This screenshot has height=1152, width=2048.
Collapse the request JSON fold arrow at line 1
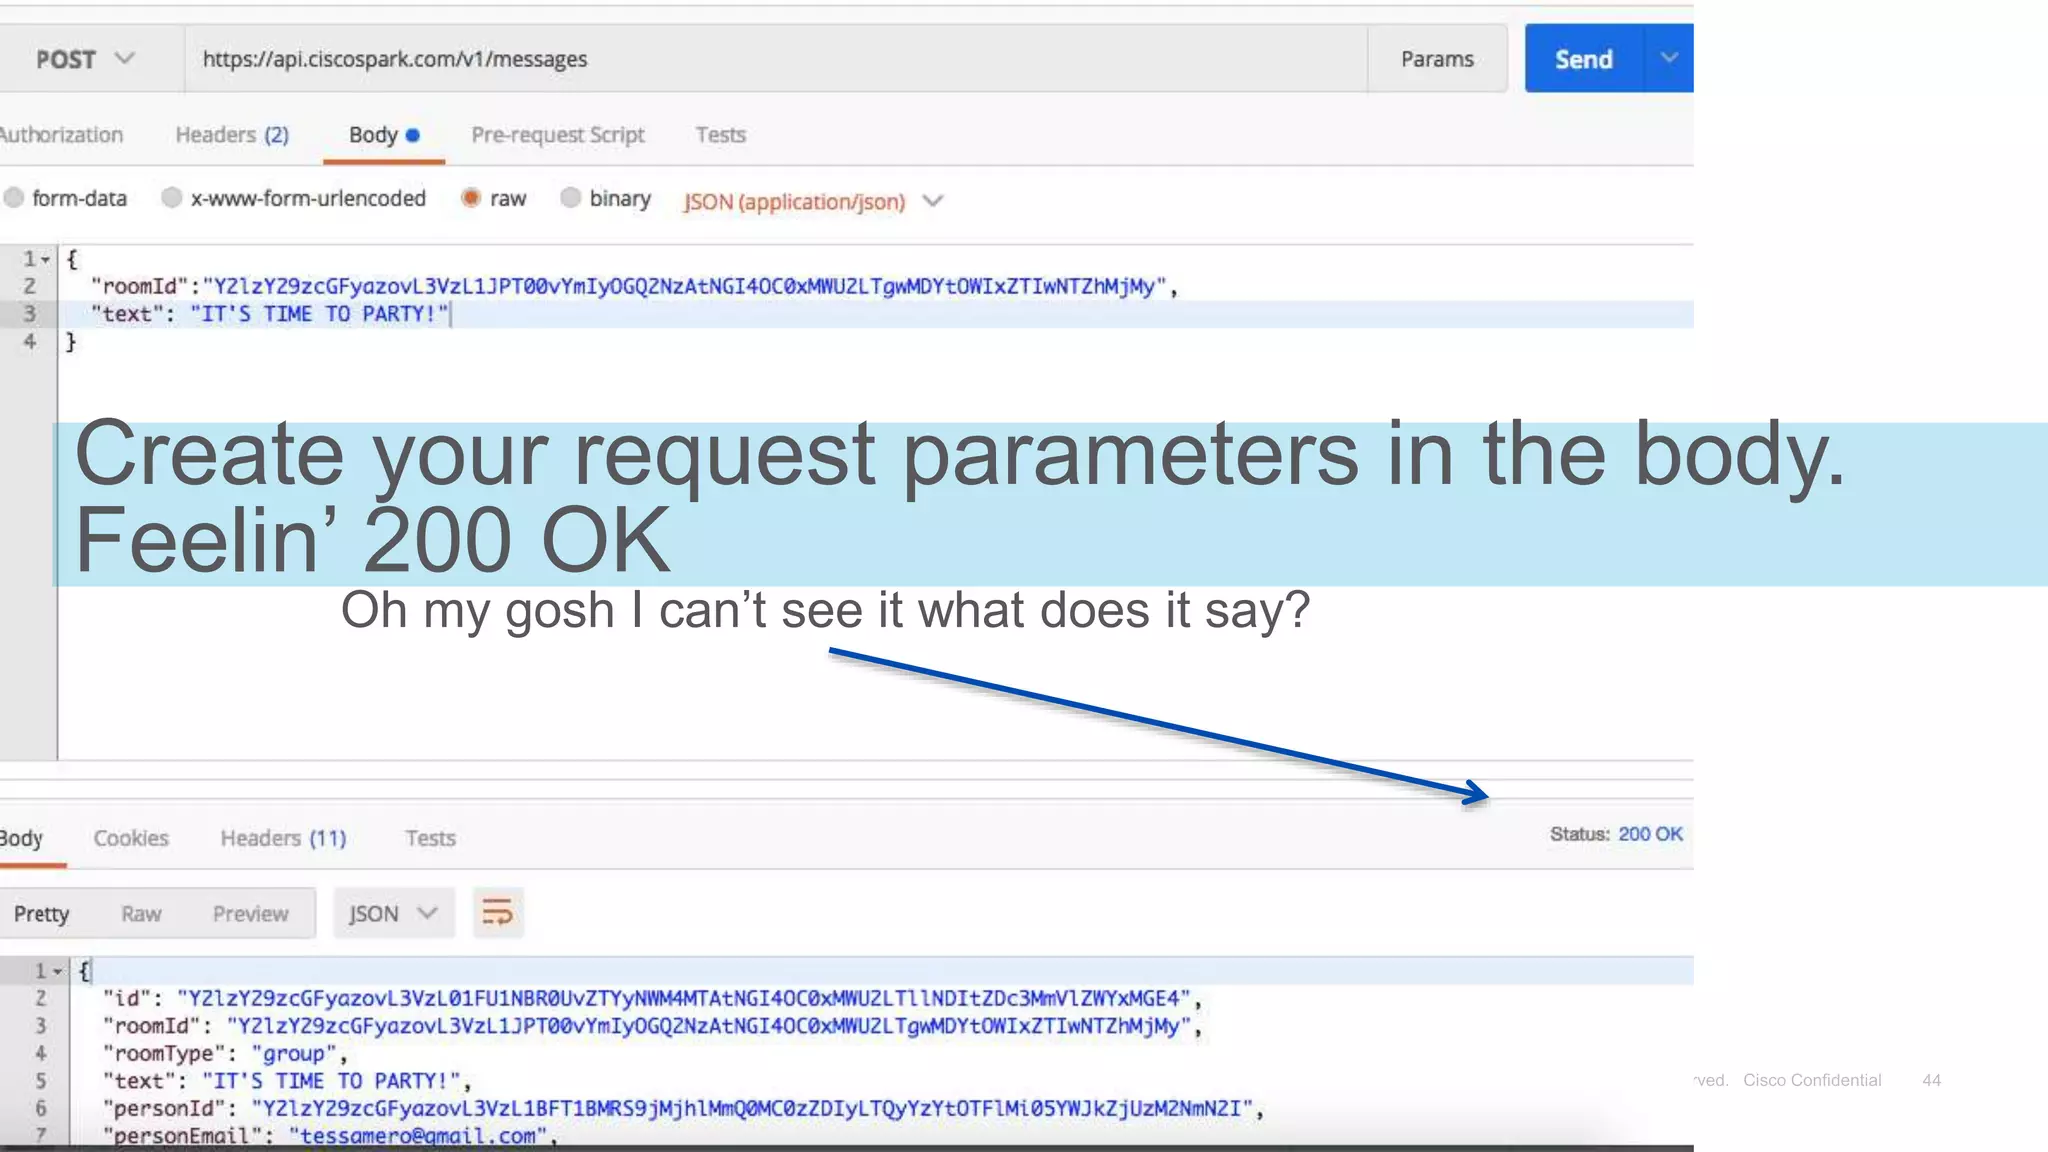[46, 260]
